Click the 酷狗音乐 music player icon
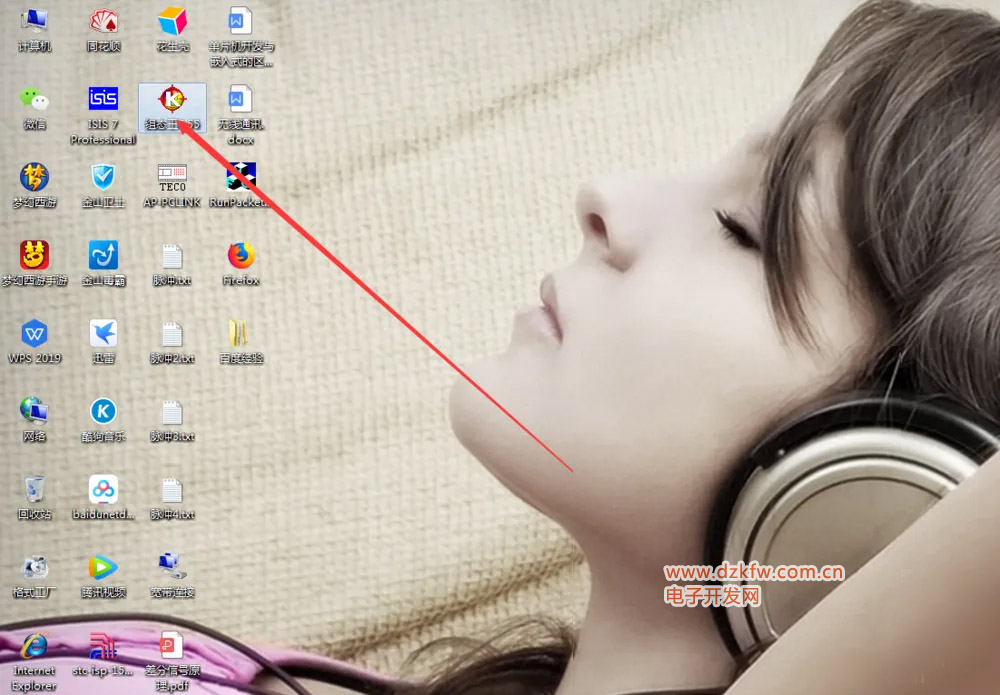The height and width of the screenshot is (695, 1000). (103, 412)
